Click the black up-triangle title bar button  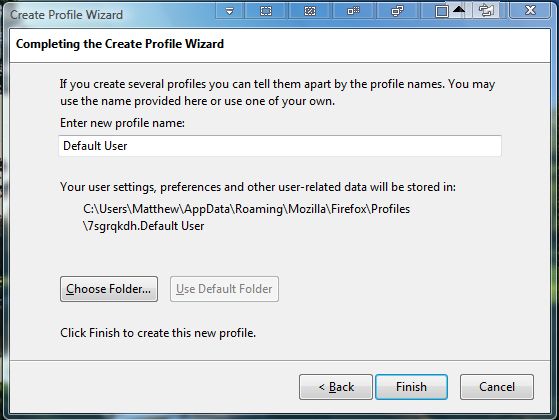(x=459, y=9)
